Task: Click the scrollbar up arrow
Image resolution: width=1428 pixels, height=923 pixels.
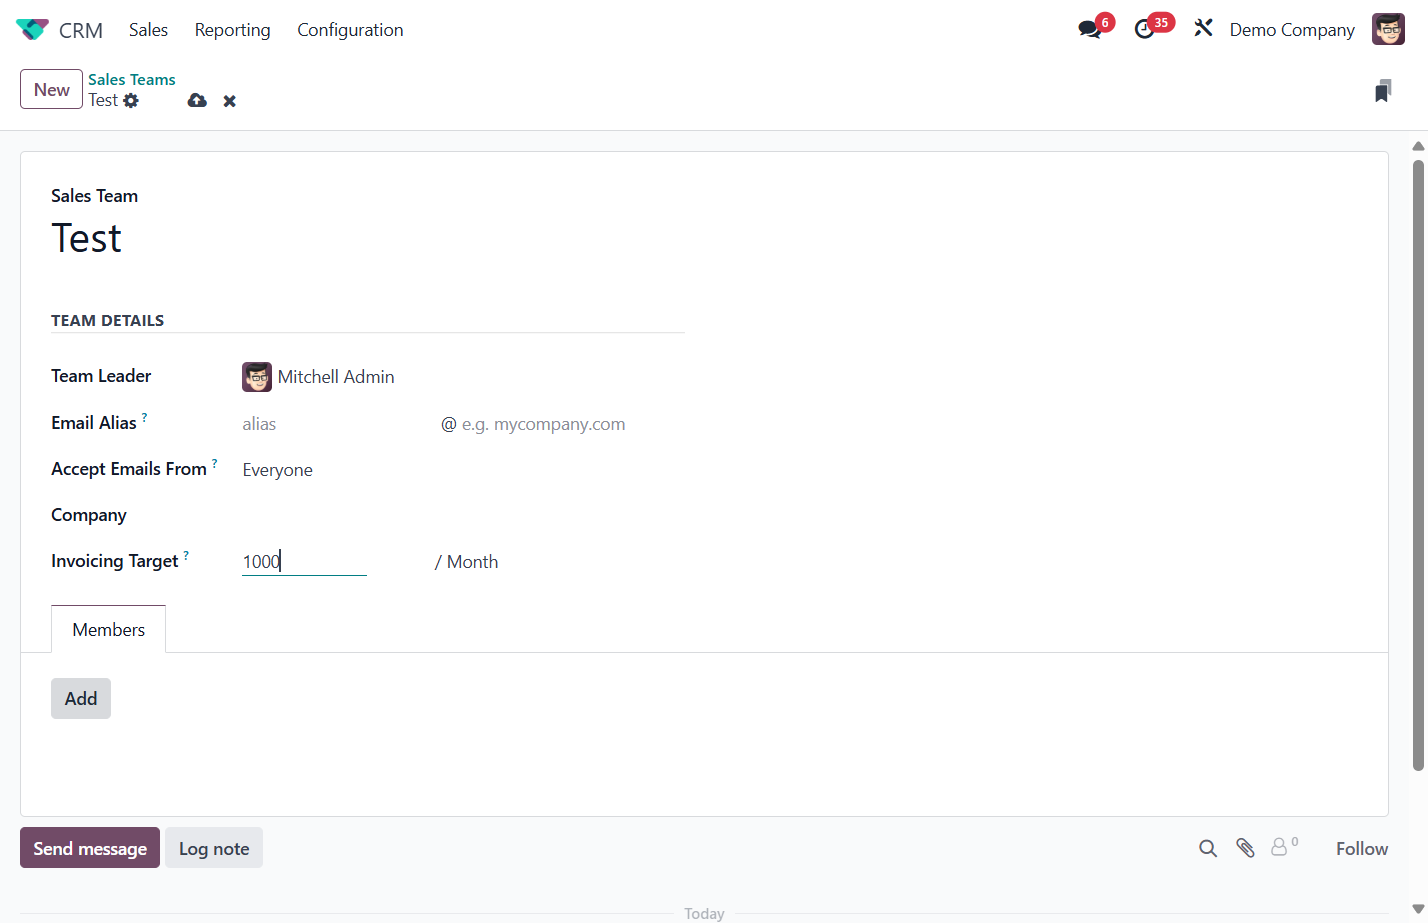Action: coord(1418,146)
